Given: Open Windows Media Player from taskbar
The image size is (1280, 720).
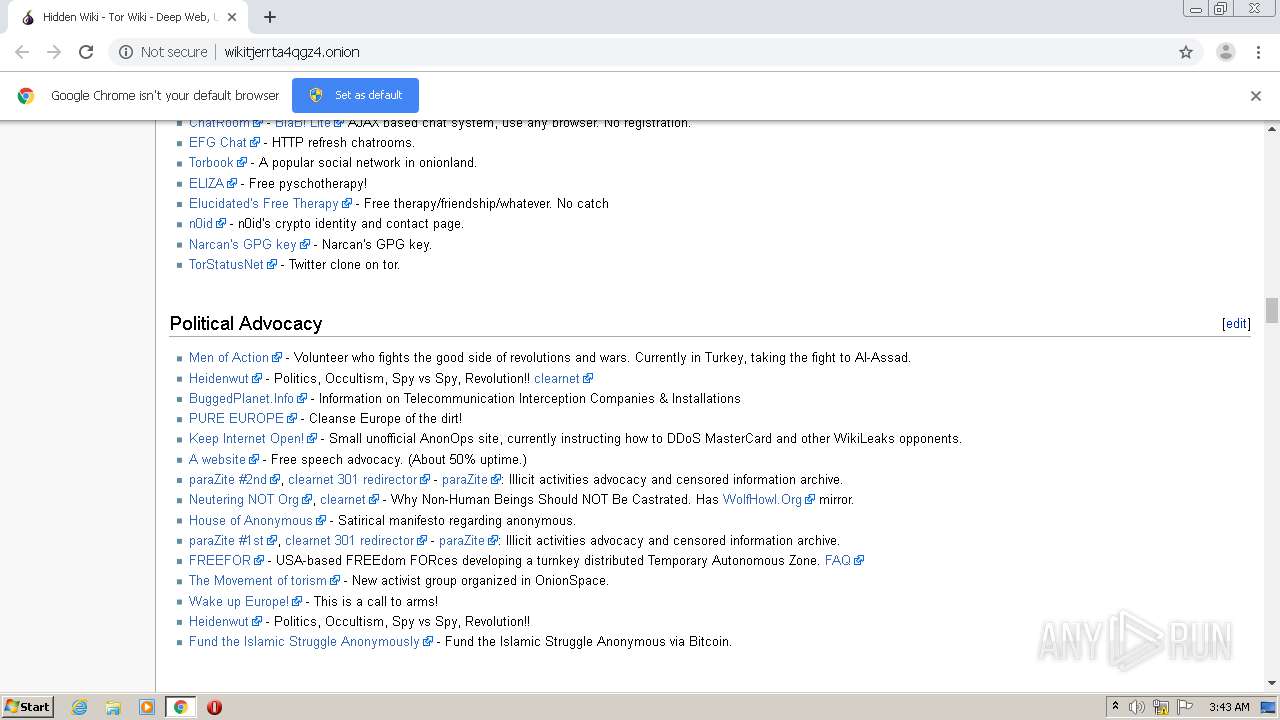Looking at the screenshot, I should tap(147, 707).
